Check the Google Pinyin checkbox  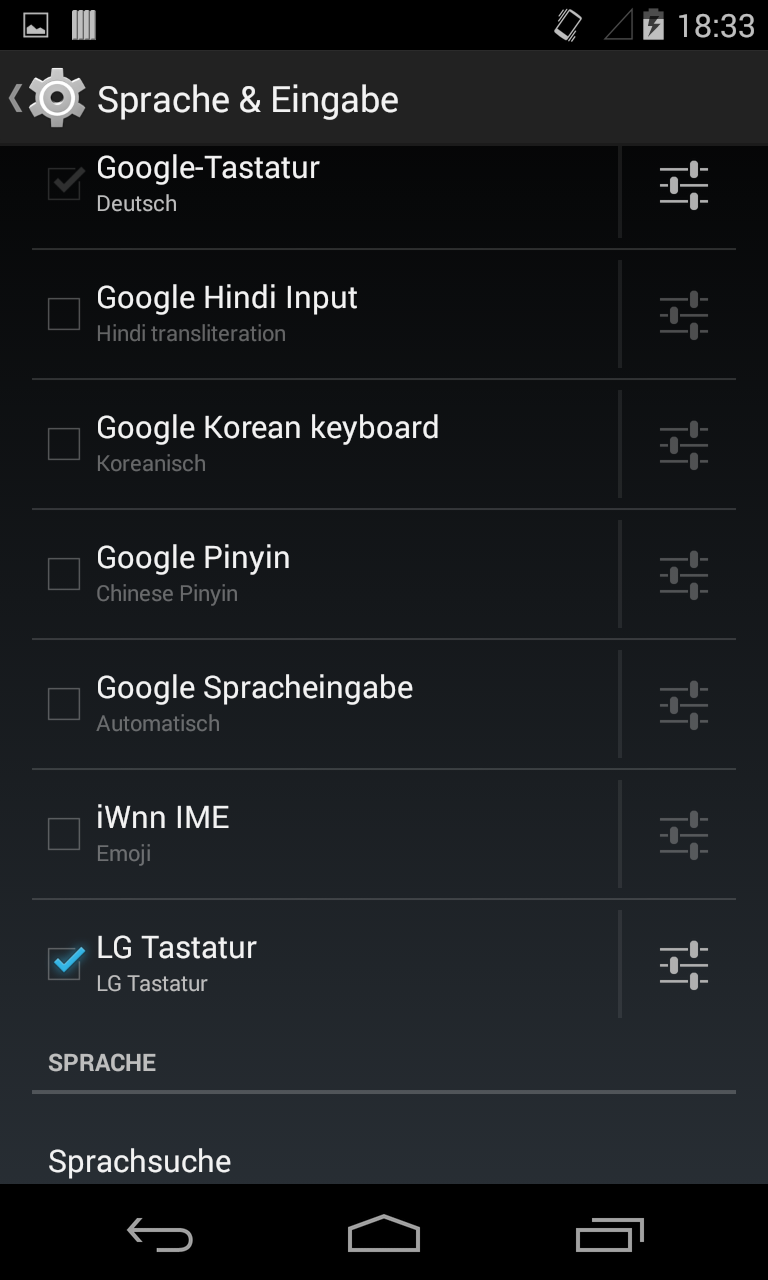point(64,574)
